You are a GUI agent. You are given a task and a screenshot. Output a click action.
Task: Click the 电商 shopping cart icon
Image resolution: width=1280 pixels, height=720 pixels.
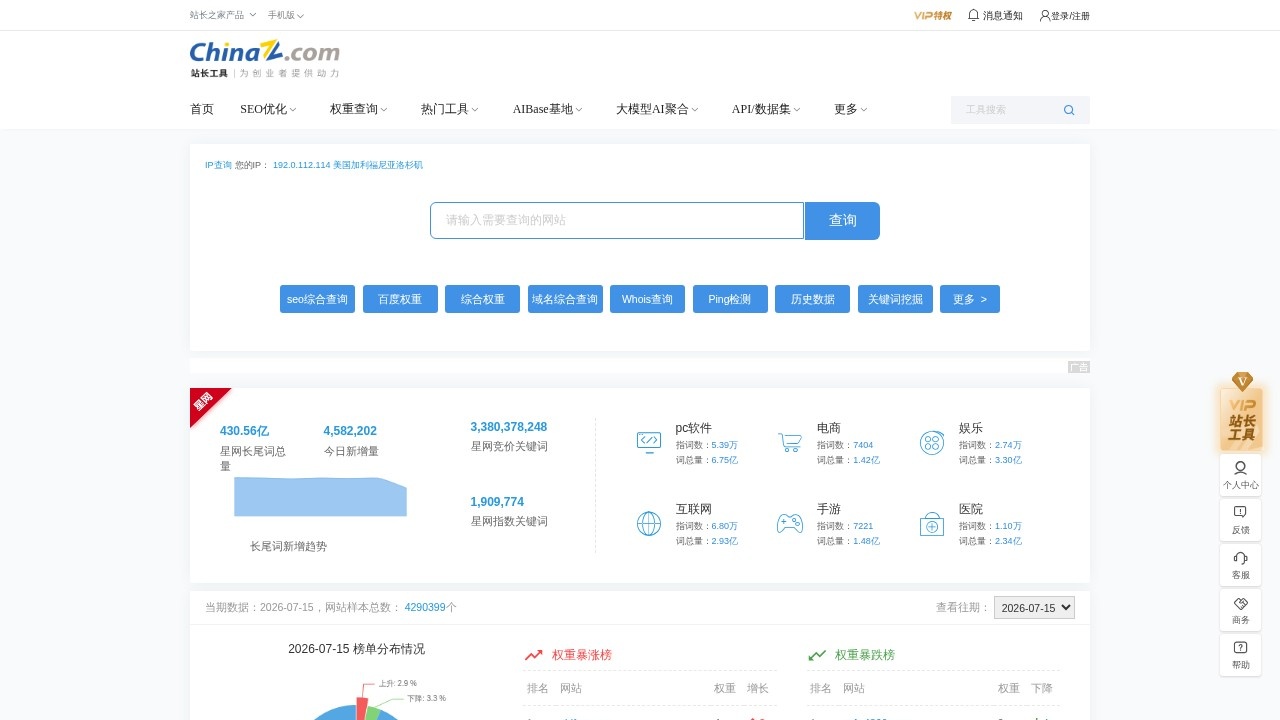click(x=790, y=442)
